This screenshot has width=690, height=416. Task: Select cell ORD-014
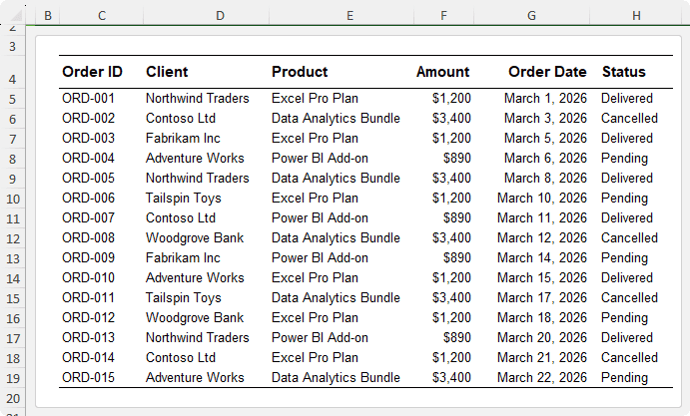click(x=88, y=357)
